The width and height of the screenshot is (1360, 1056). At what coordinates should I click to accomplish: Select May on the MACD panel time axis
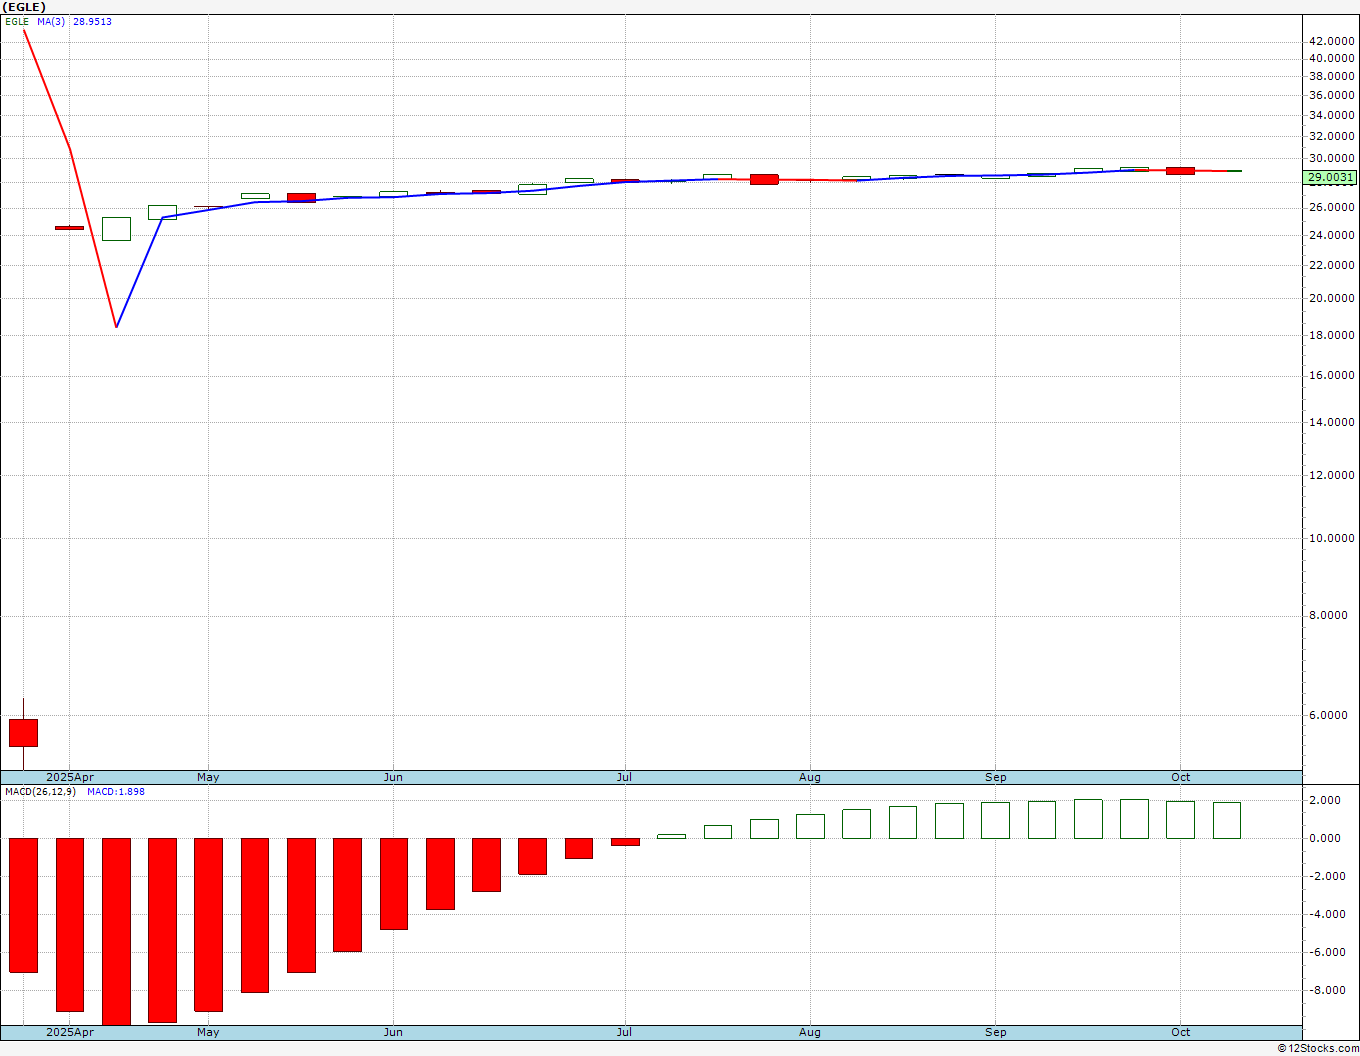coord(208,1032)
